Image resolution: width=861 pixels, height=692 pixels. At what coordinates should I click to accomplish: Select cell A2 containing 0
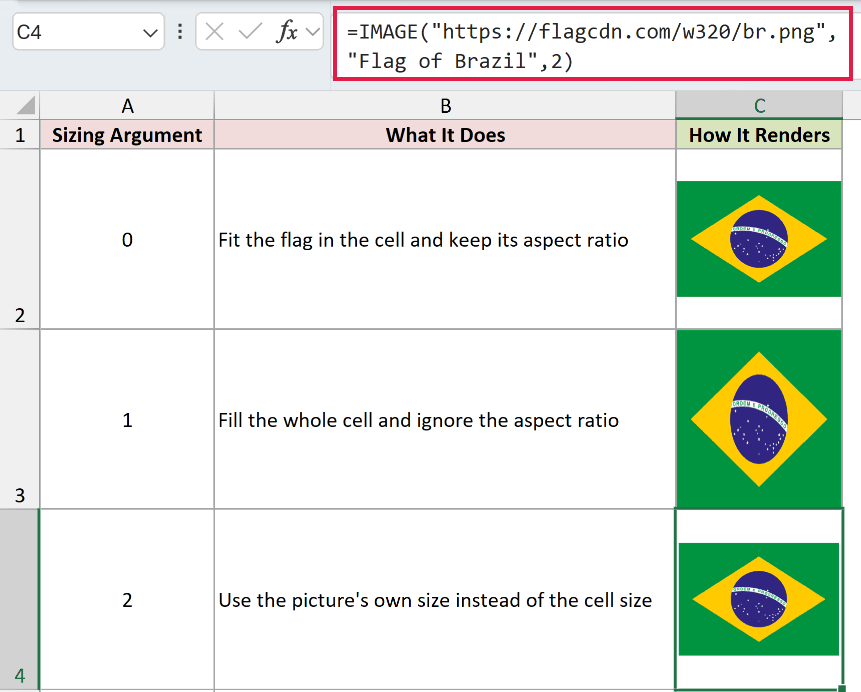(127, 239)
